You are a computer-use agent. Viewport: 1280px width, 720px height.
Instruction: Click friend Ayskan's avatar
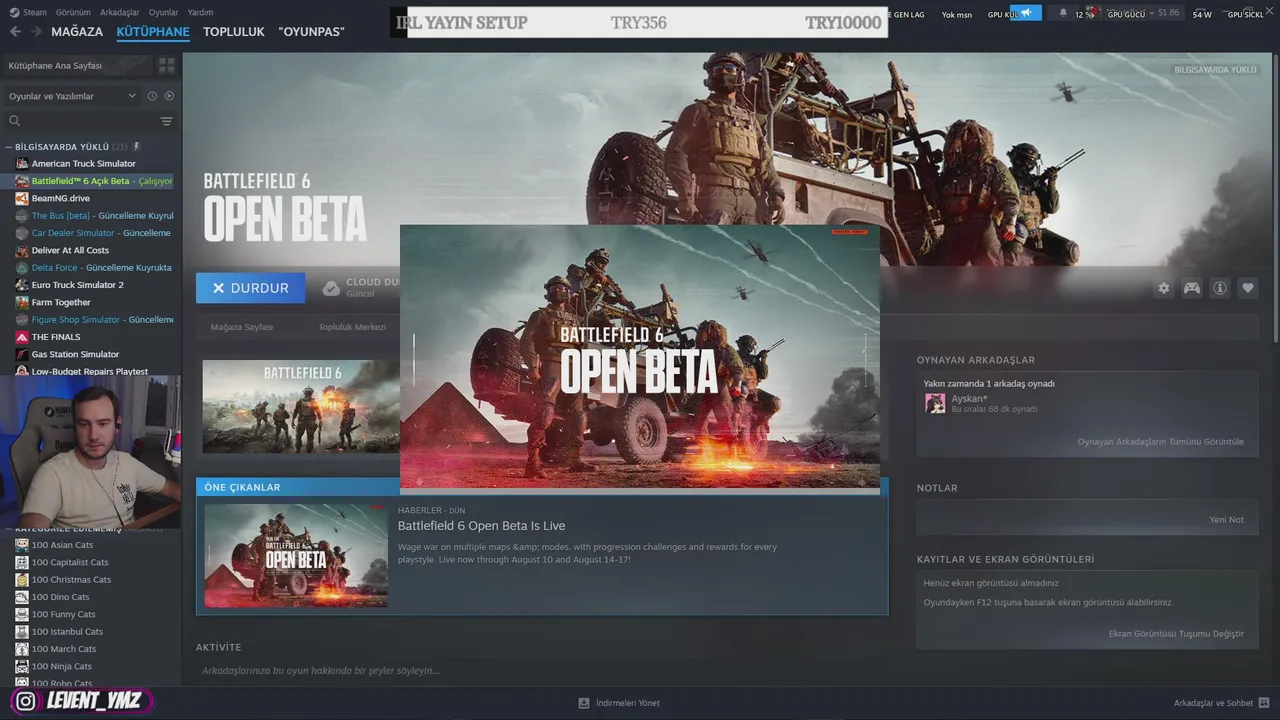(x=935, y=403)
